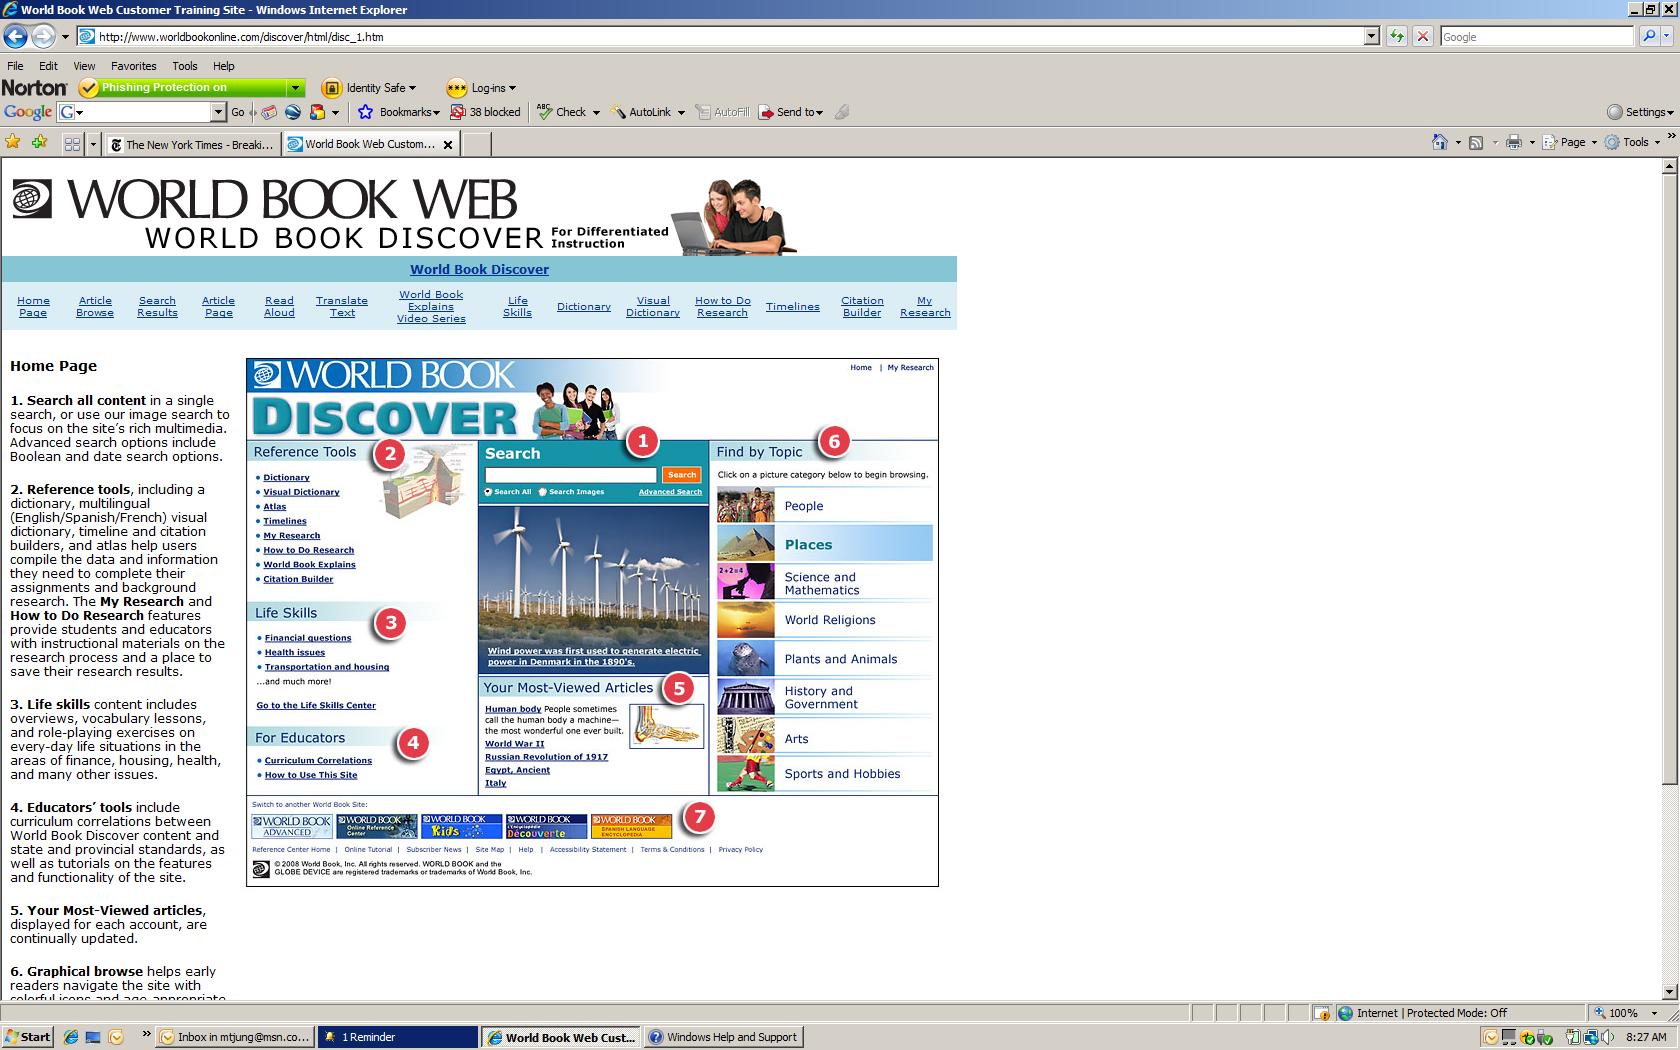
Task: Click the AutoLink wand button
Action: (641, 112)
